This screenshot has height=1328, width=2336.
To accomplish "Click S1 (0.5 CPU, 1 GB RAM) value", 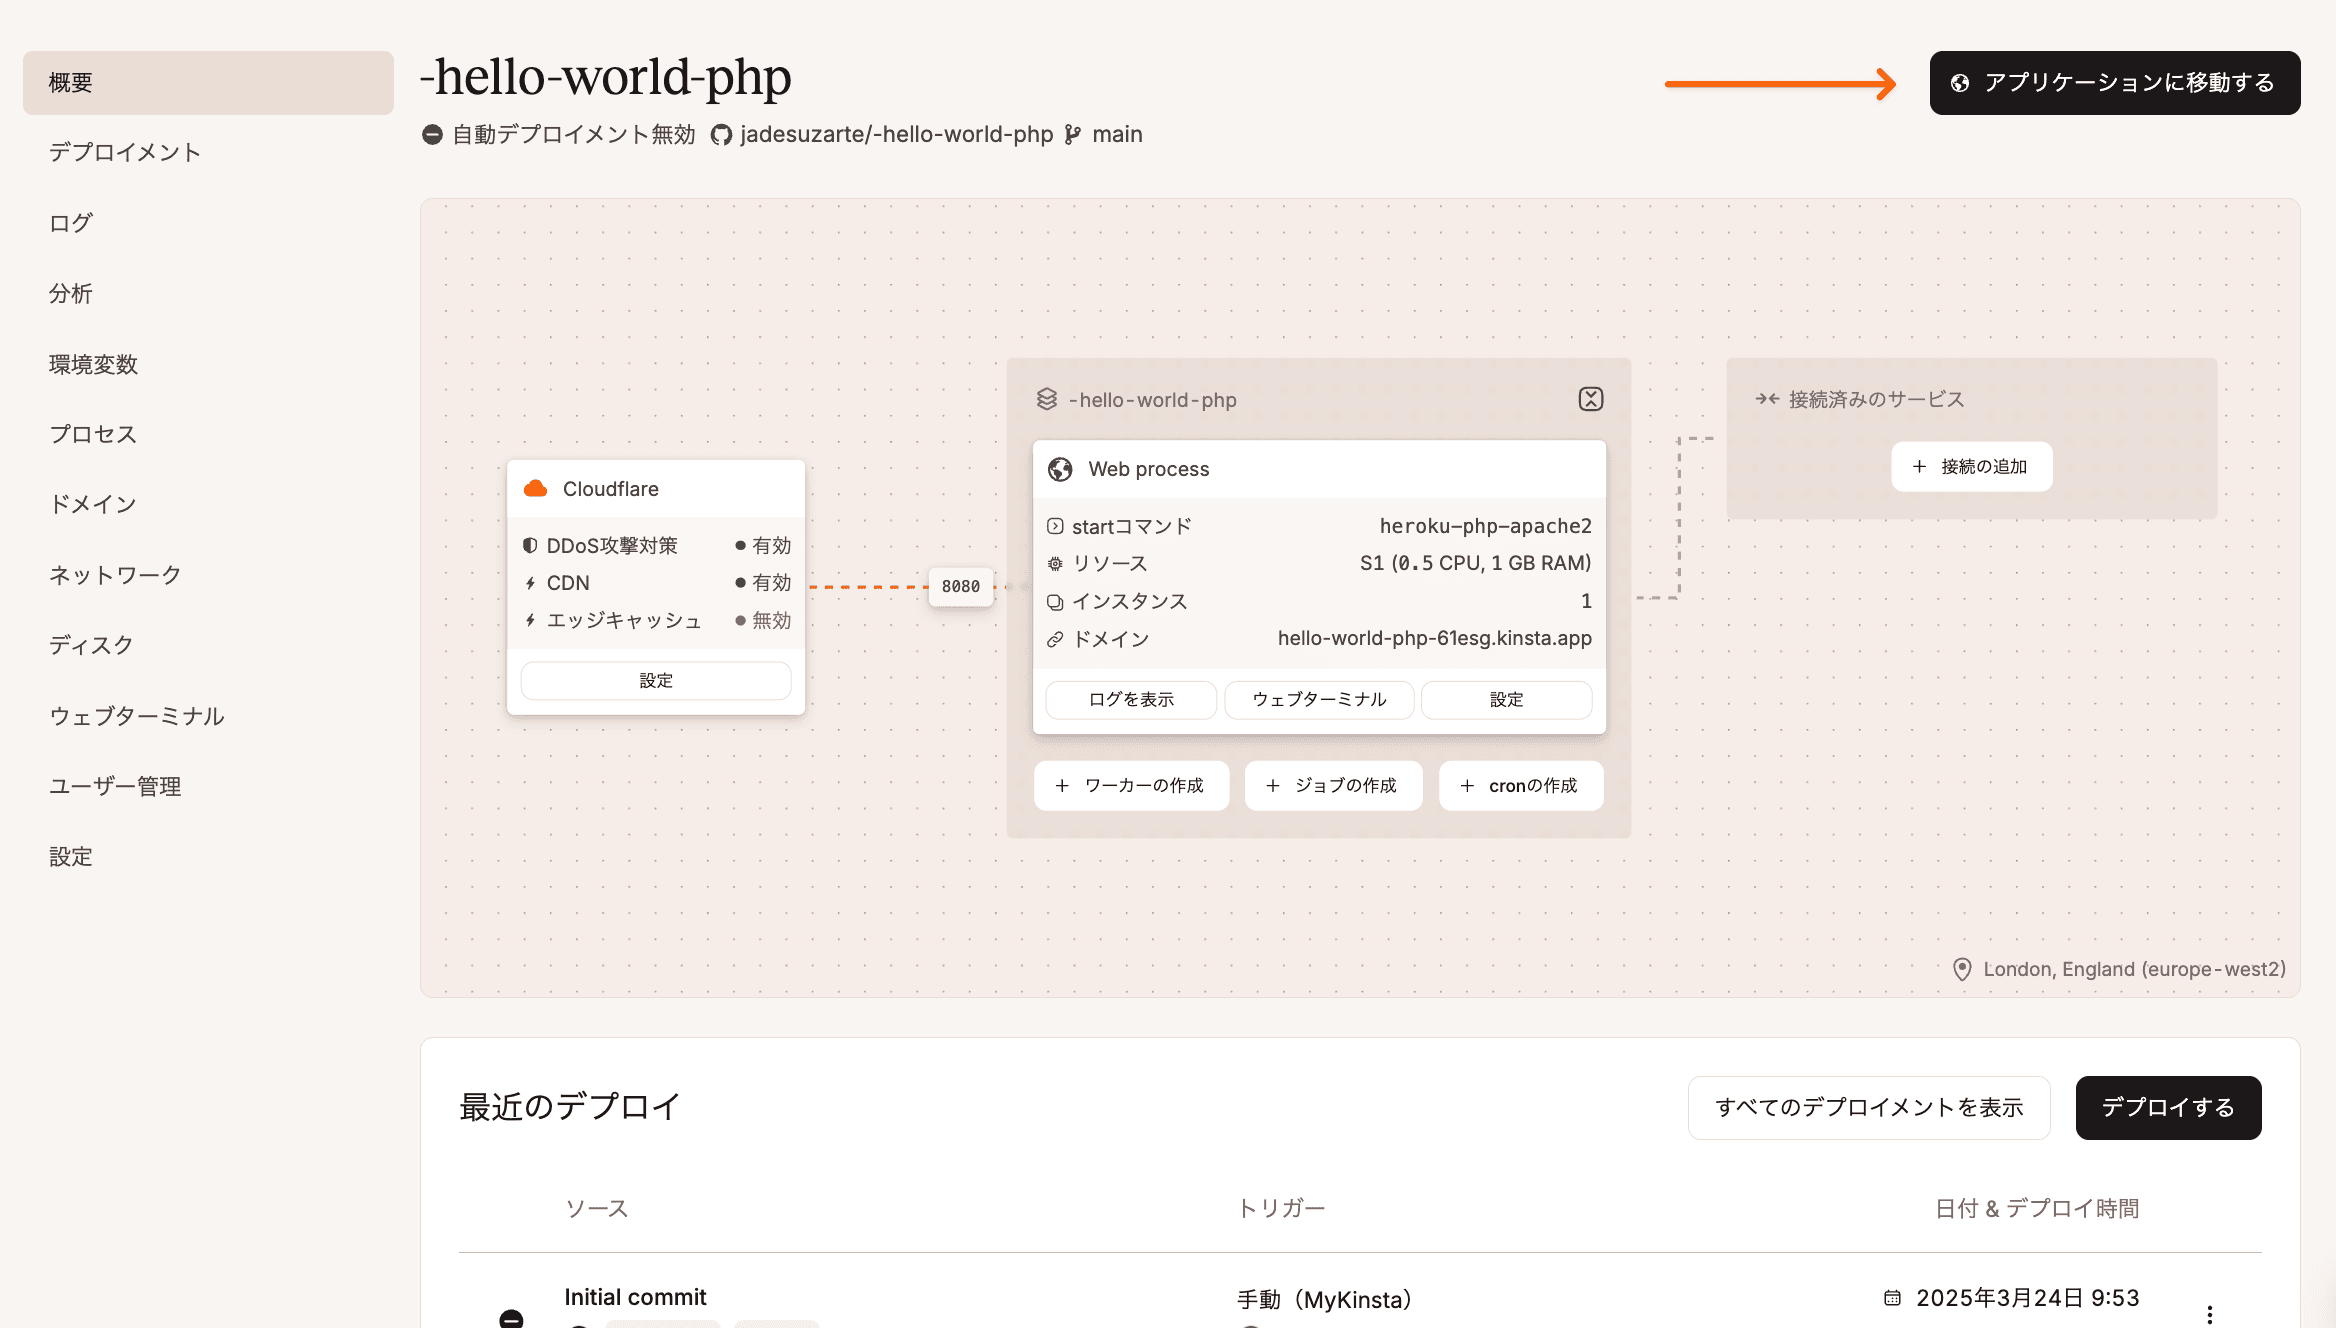I will click(x=1476, y=563).
